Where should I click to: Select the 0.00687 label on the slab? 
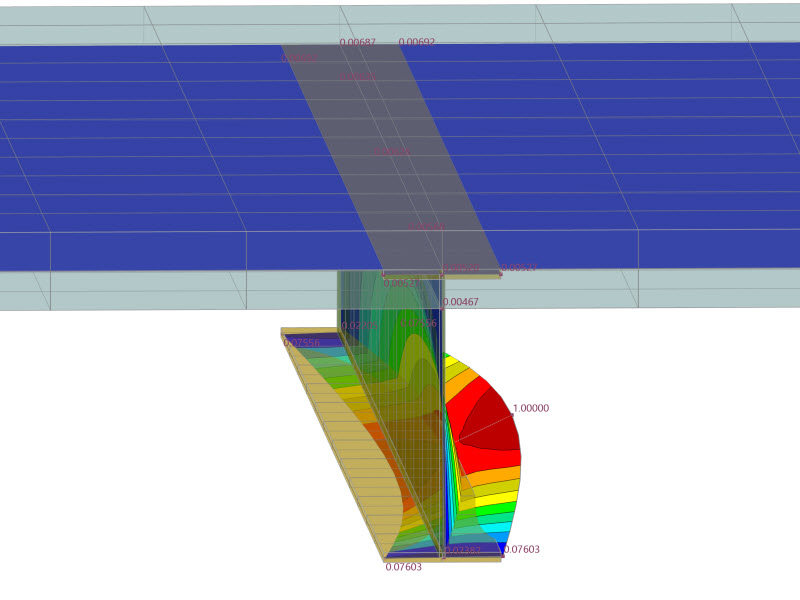pyautogui.click(x=360, y=41)
